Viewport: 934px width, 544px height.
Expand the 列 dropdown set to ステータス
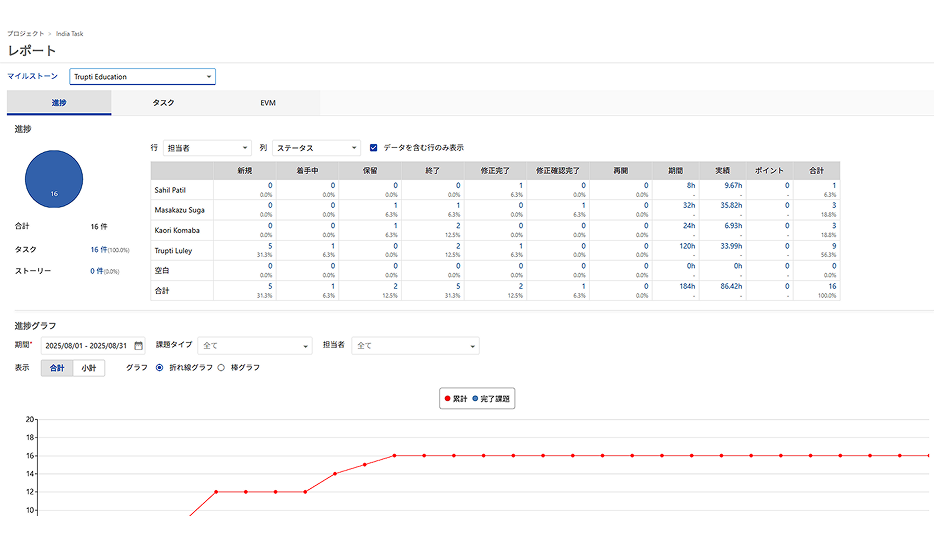[316, 148]
